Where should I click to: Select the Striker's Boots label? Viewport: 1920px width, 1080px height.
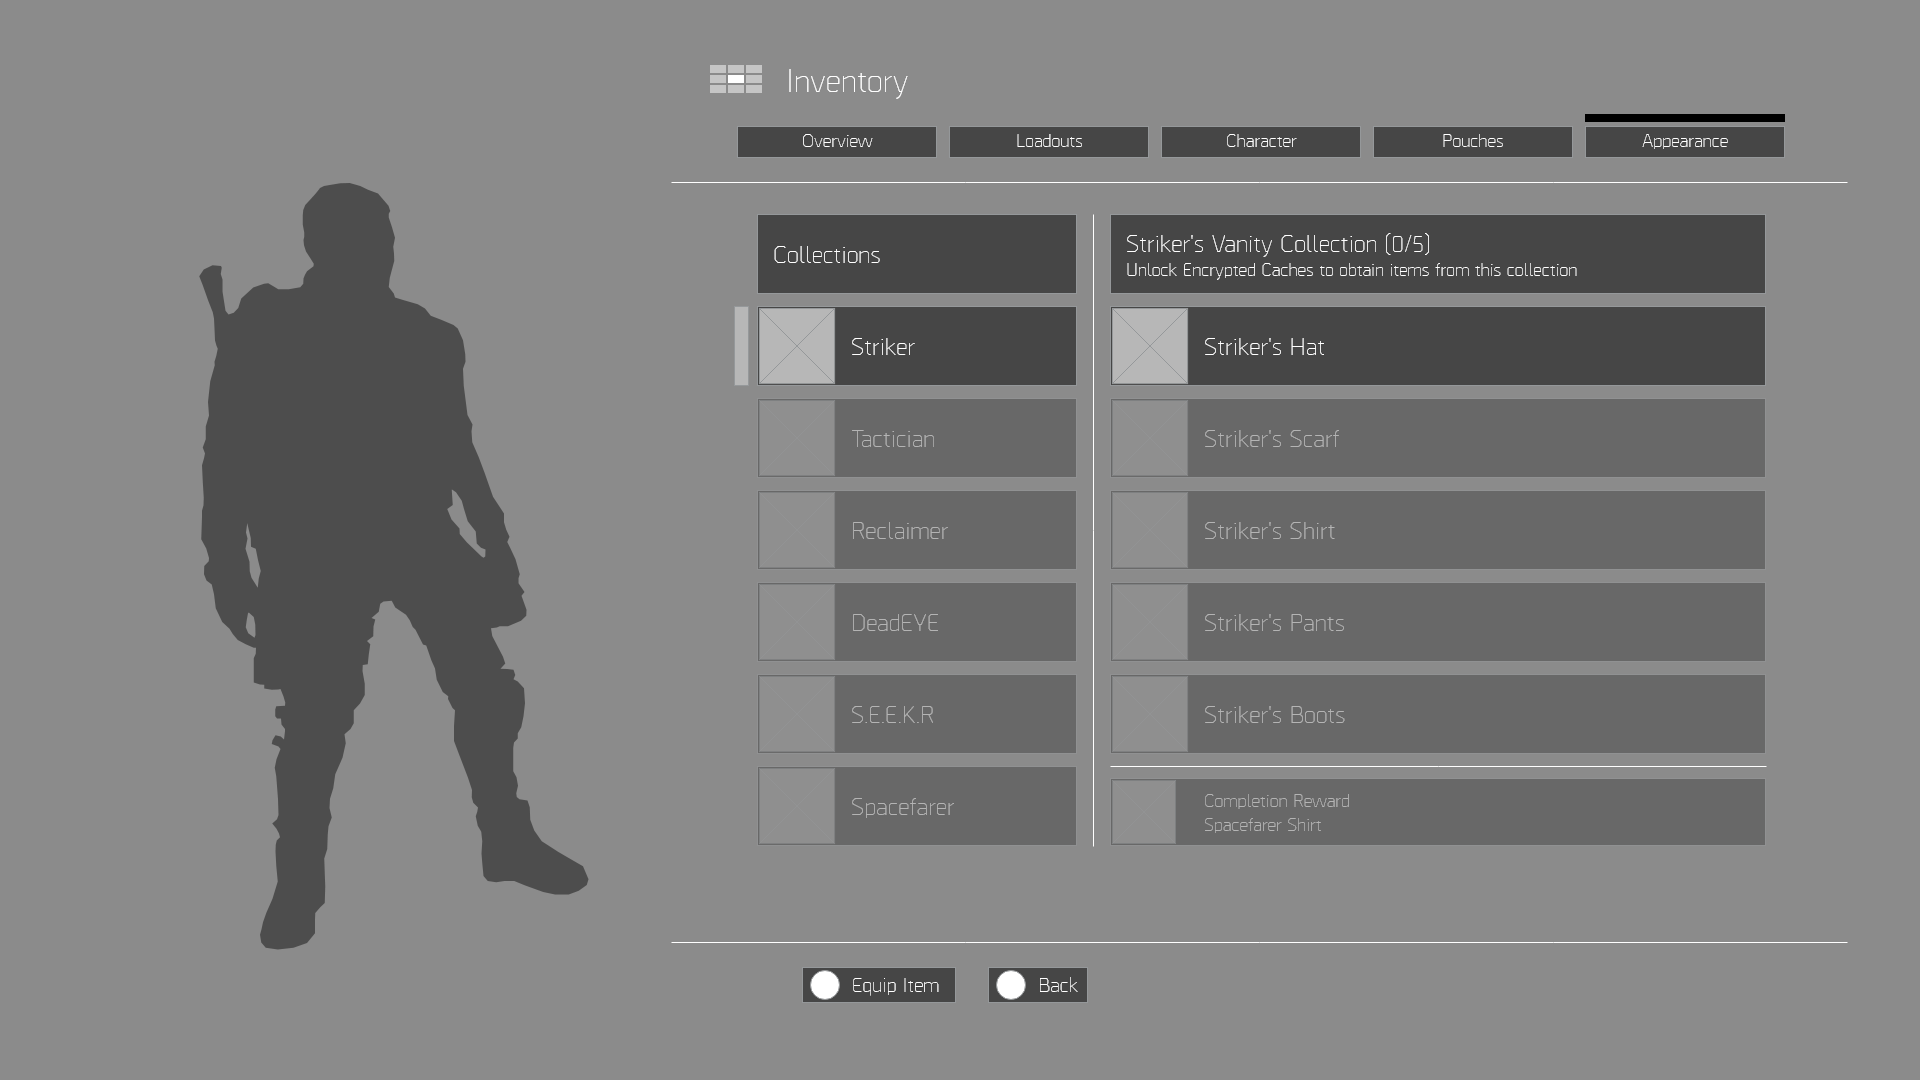1274,715
